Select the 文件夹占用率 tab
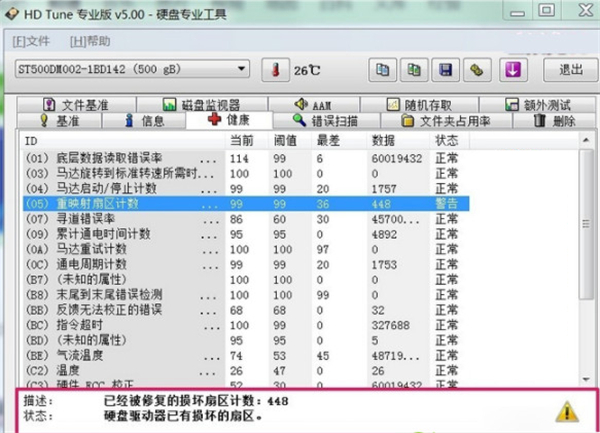Image resolution: width=600 pixels, height=433 pixels. click(x=445, y=121)
